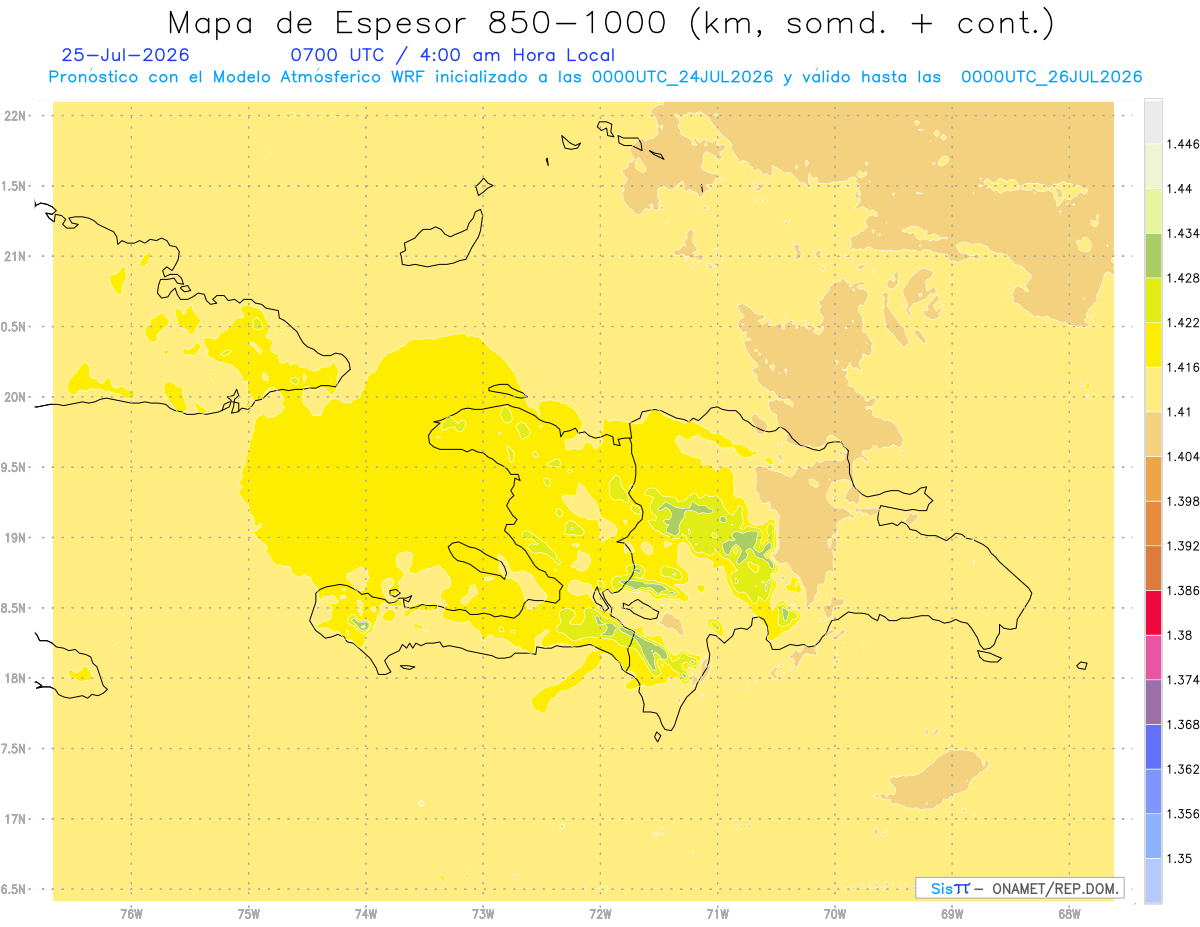1200x927 pixels.
Task: Click the latitude label '21N'
Action: [x=16, y=257]
